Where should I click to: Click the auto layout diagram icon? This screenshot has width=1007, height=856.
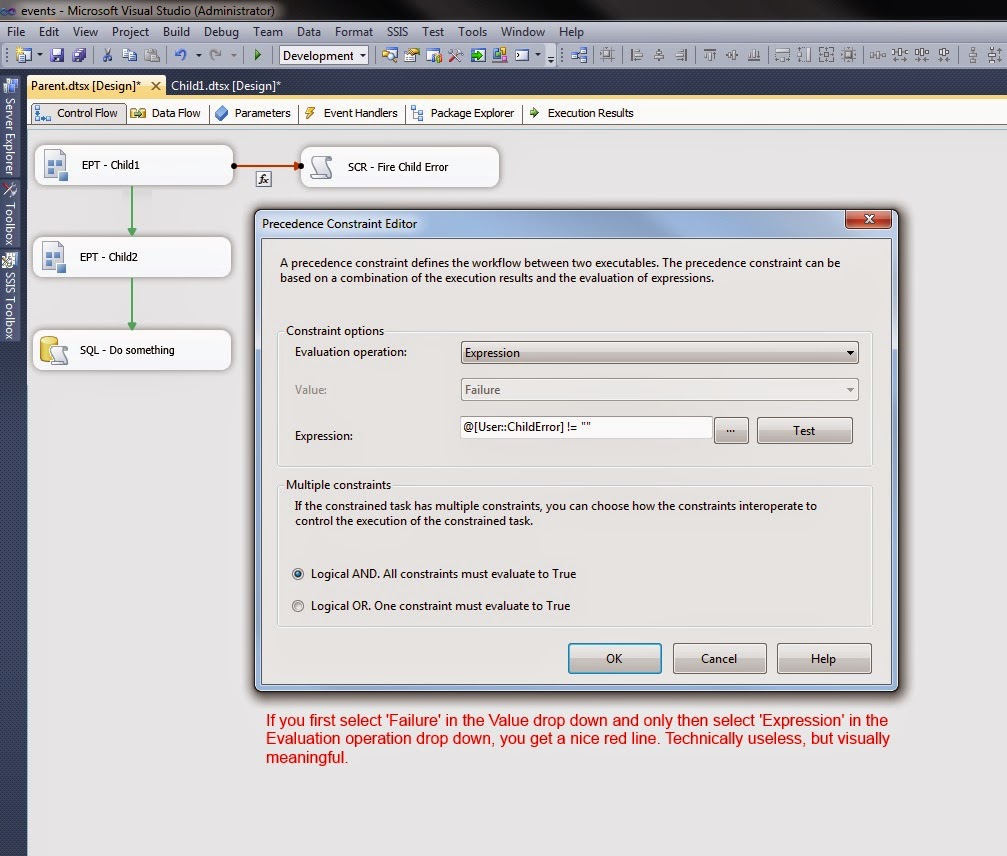click(579, 55)
